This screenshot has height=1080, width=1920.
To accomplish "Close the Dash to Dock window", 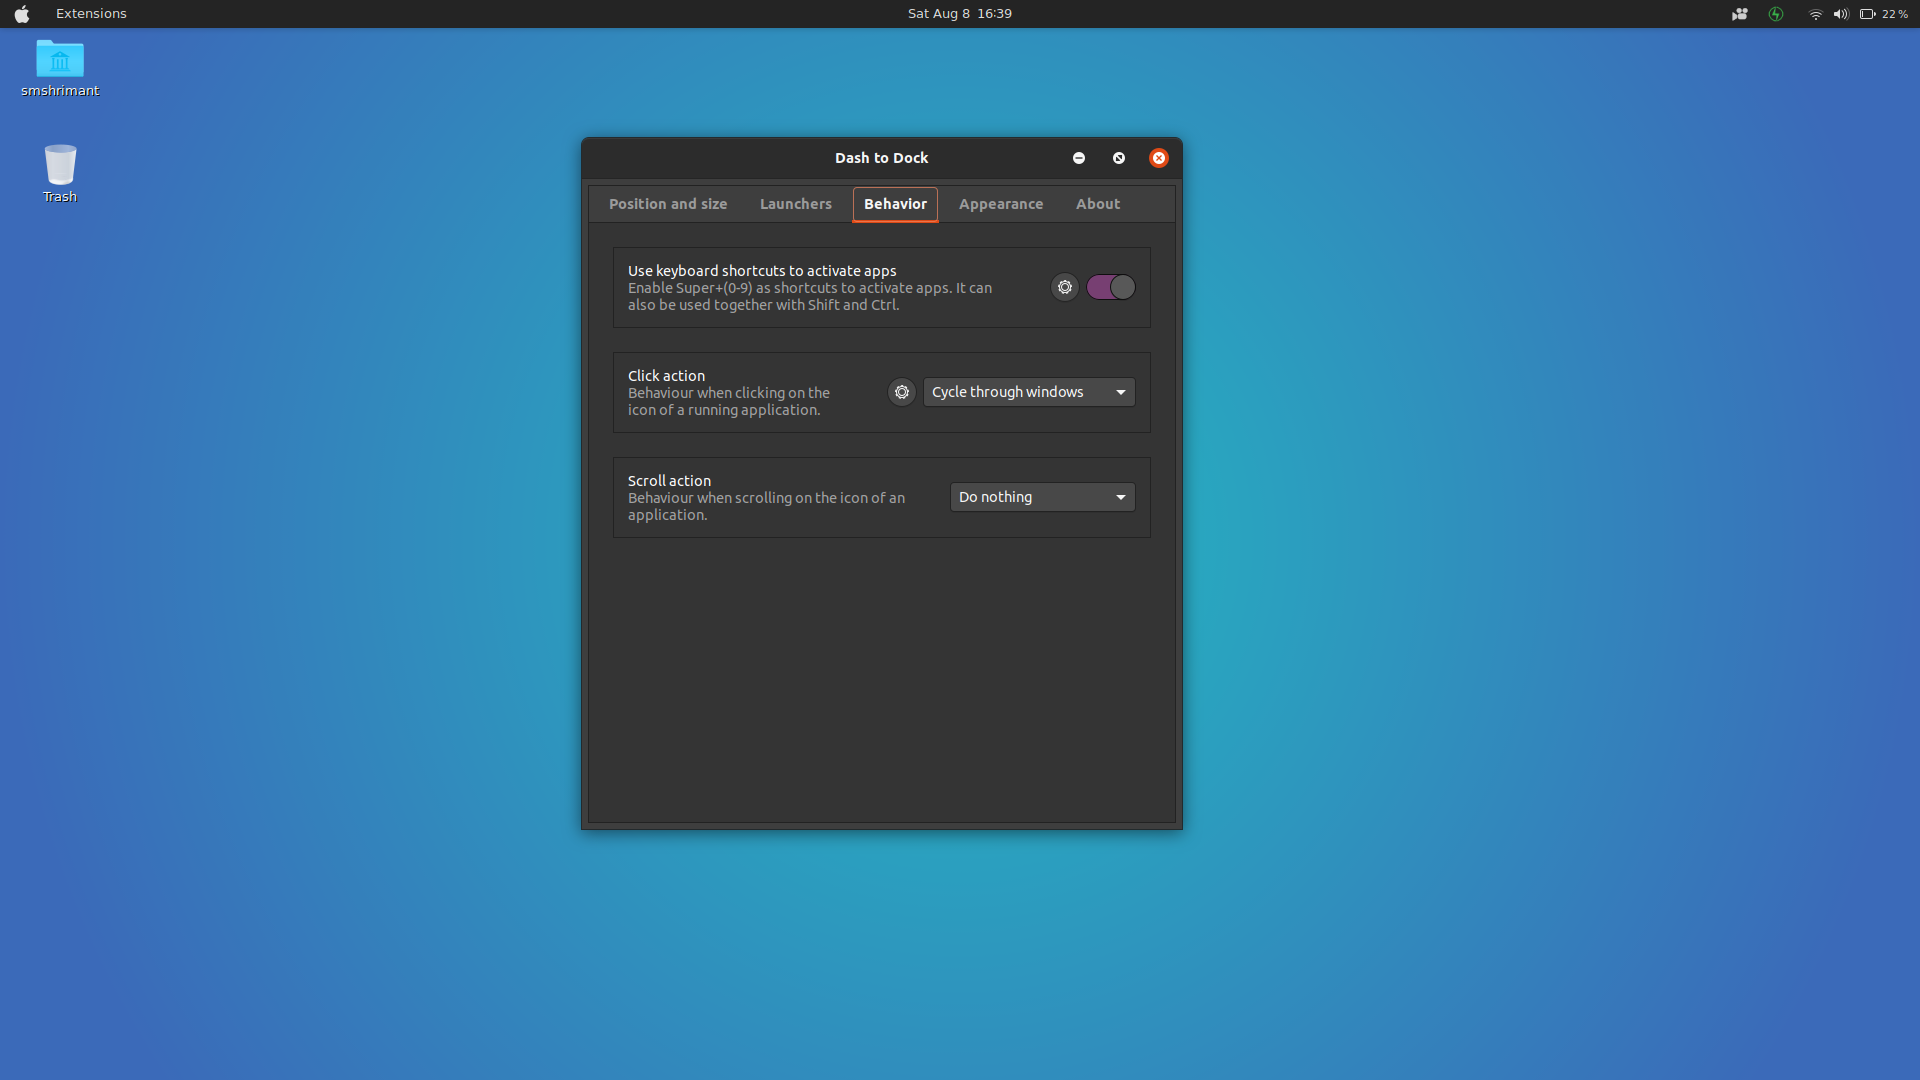I will [1159, 158].
